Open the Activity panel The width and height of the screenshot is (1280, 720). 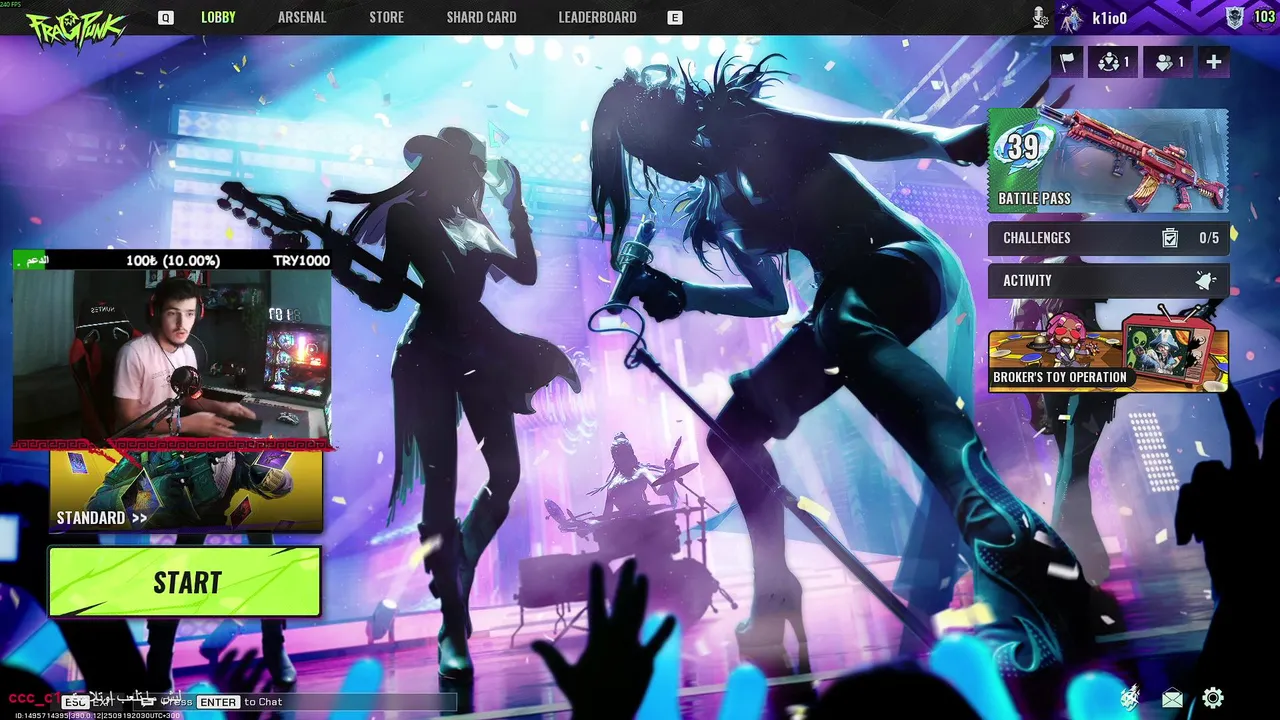coord(1109,281)
